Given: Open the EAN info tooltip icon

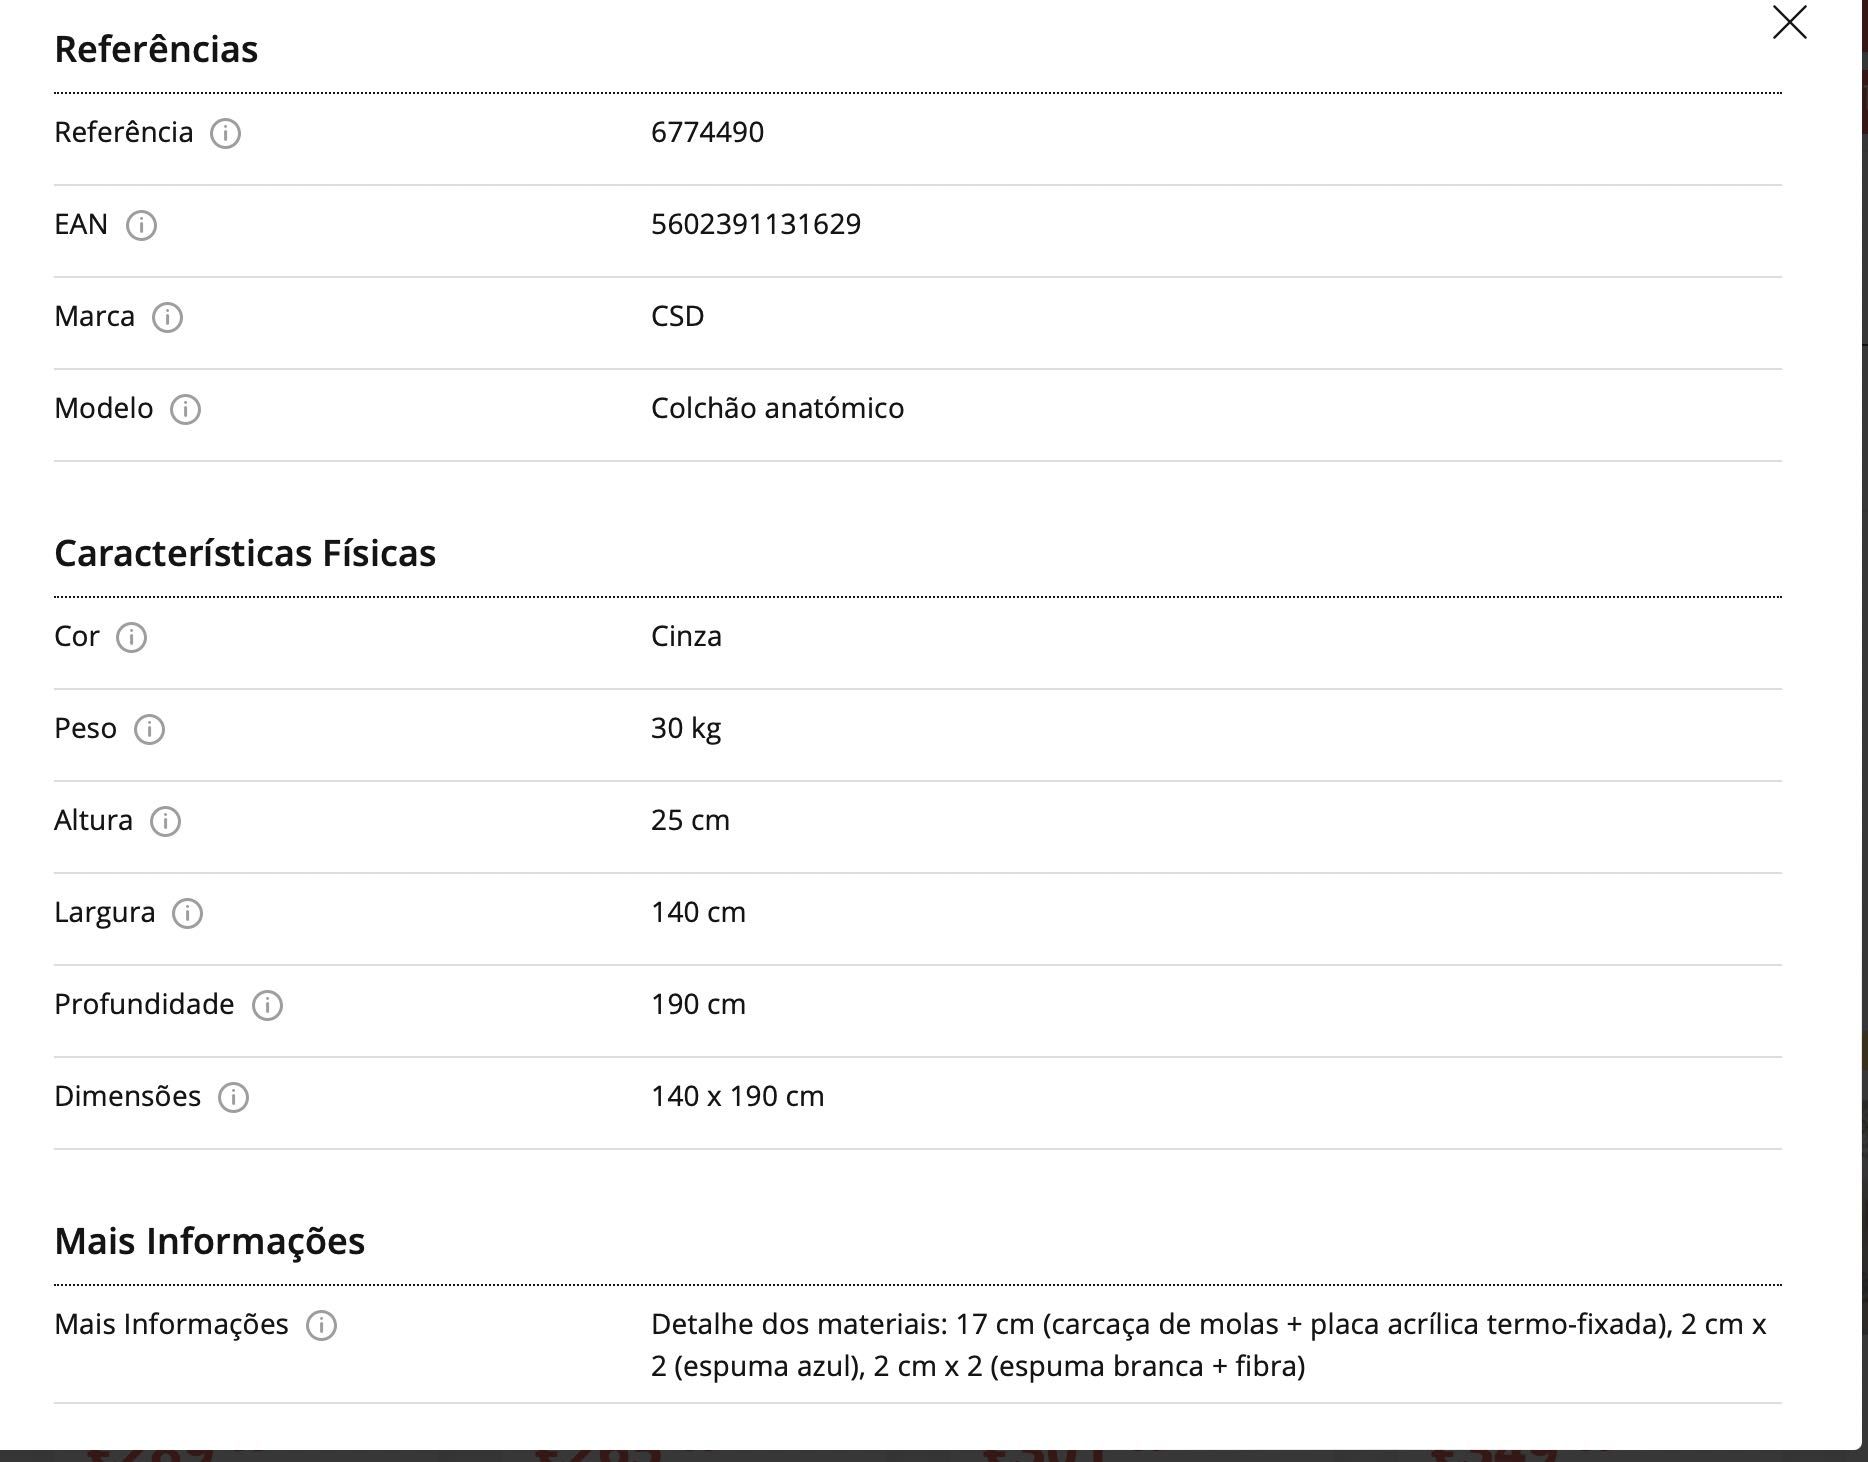Looking at the screenshot, I should 141,225.
